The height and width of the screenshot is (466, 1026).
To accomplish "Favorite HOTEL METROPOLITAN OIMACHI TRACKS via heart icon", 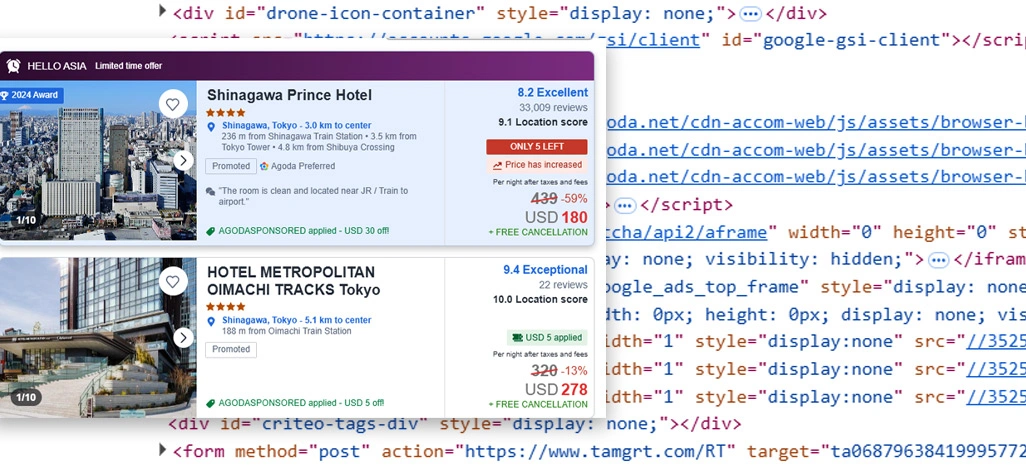I will coord(173,281).
